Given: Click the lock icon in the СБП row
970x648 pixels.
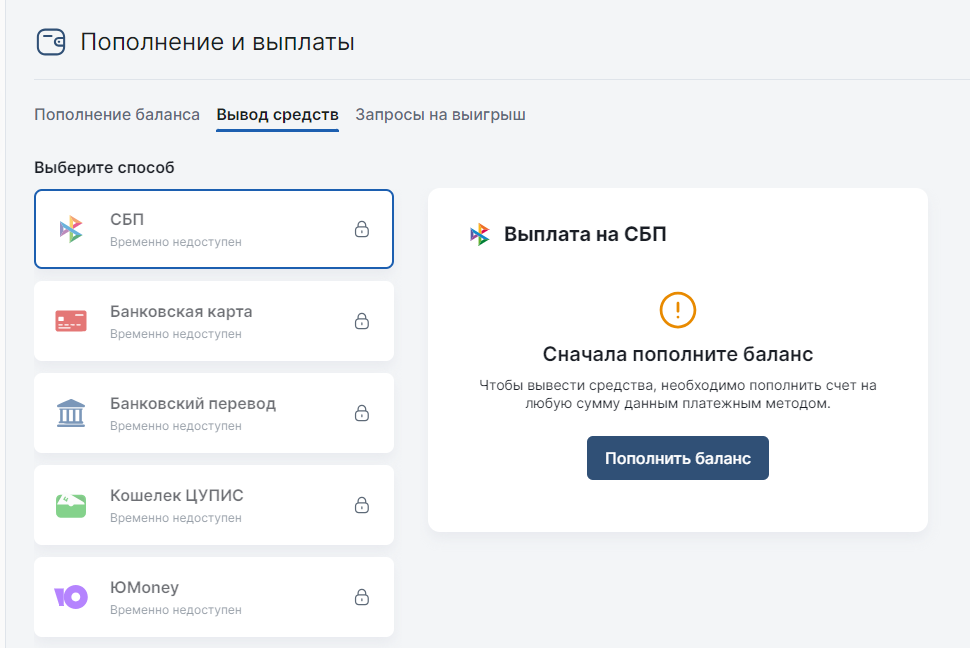Looking at the screenshot, I should tap(362, 229).
